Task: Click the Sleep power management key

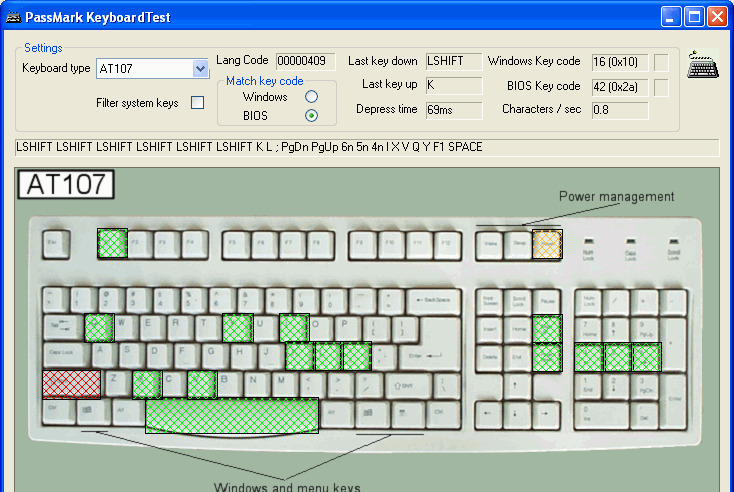Action: [518, 245]
